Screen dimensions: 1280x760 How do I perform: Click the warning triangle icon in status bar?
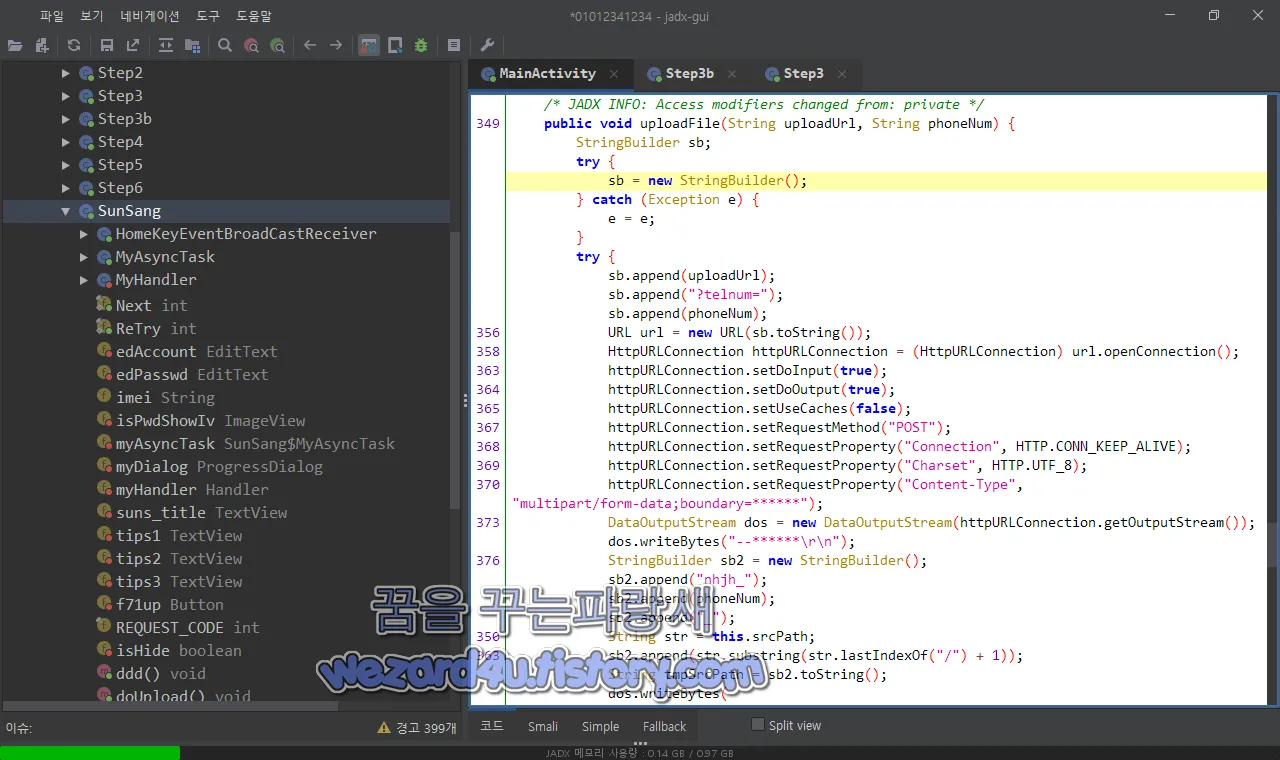tap(384, 728)
